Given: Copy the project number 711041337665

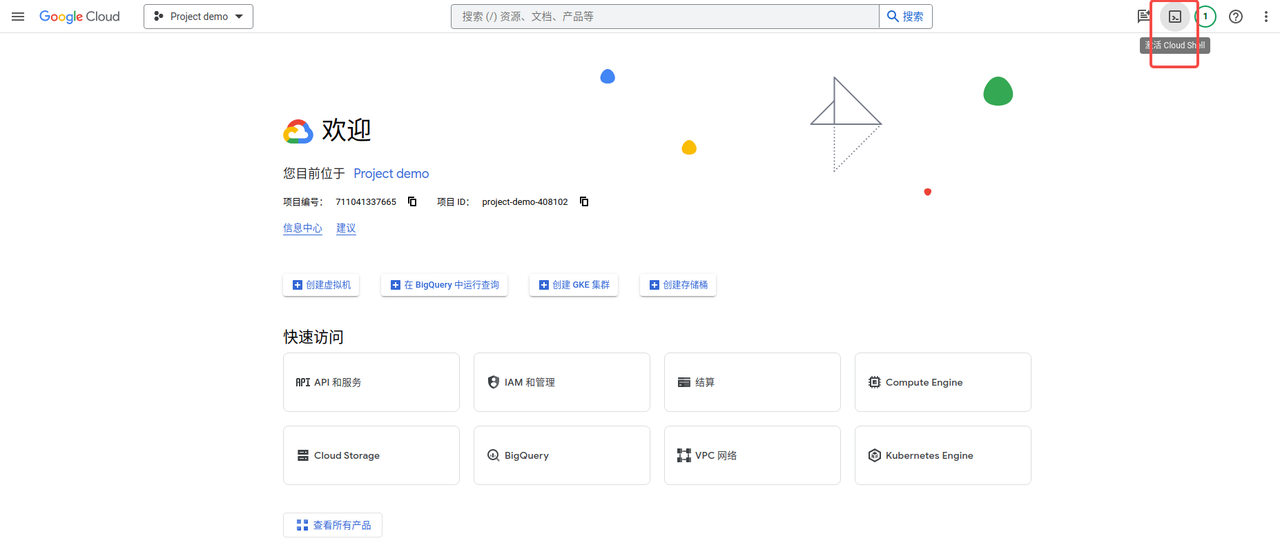Looking at the screenshot, I should point(412,202).
